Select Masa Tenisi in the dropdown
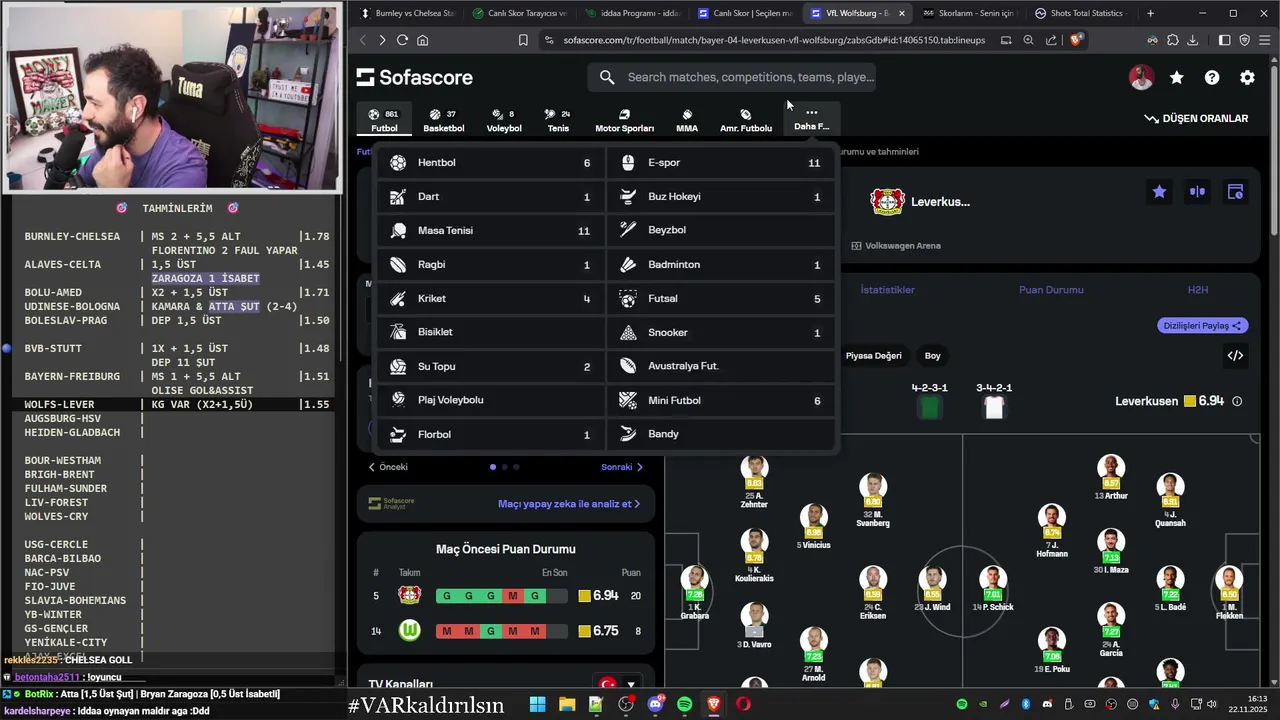The width and height of the screenshot is (1280, 720). click(490, 231)
